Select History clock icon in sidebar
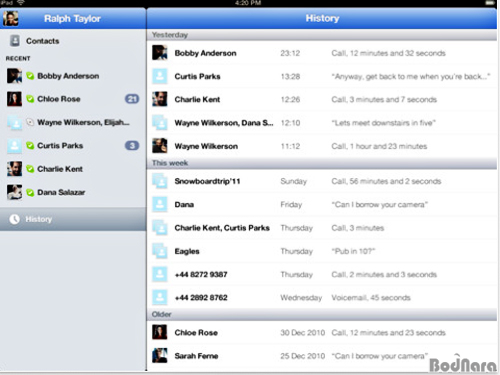The width and height of the screenshot is (500, 375). [x=14, y=219]
